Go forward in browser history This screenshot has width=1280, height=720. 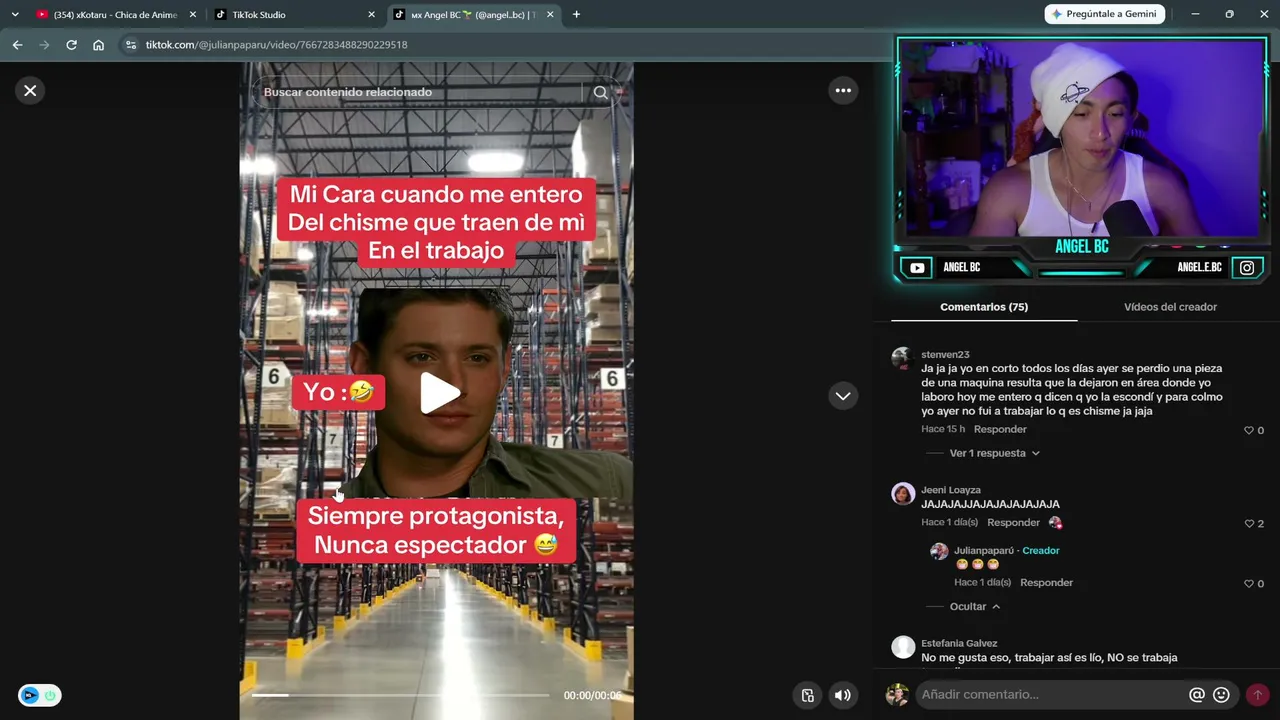pos(44,45)
